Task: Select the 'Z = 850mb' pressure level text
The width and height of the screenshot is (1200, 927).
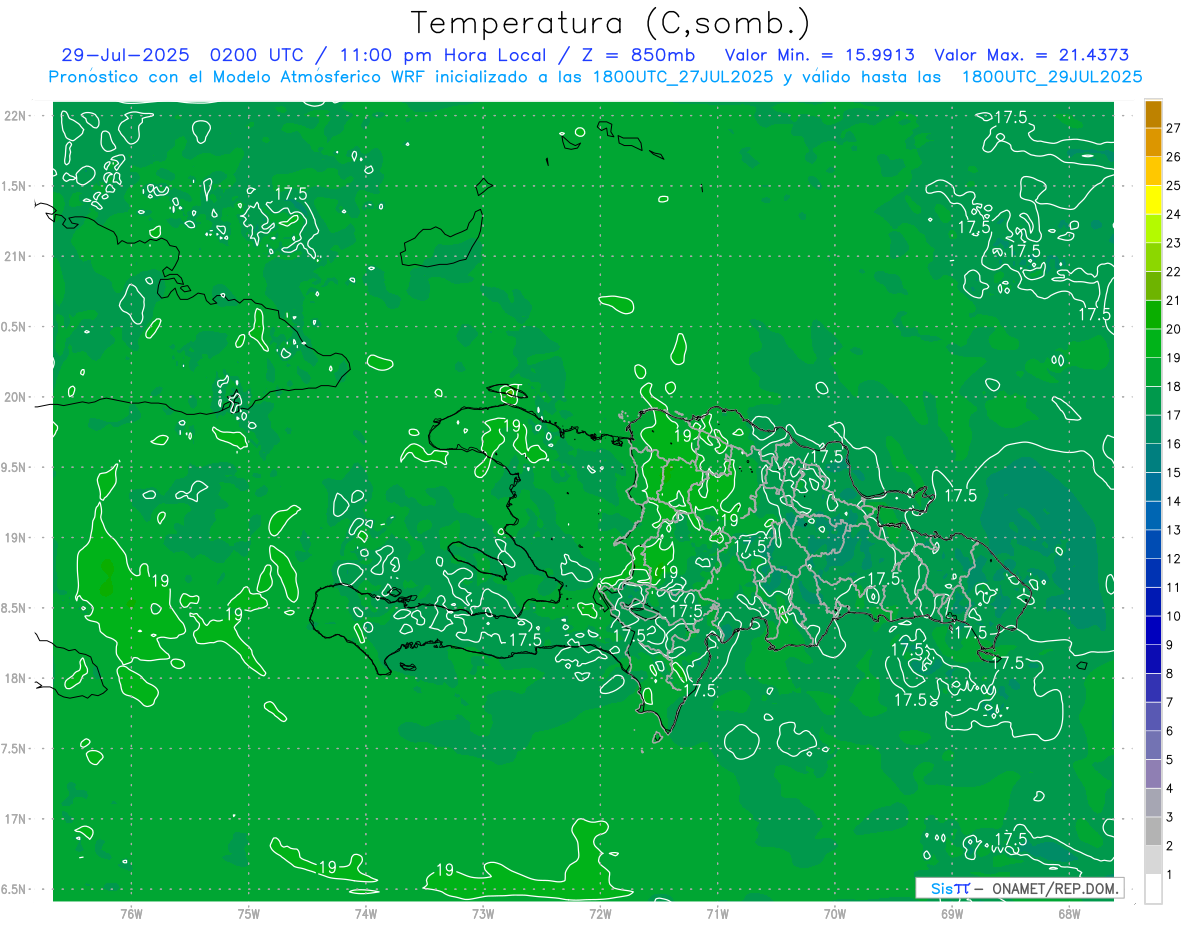Action: (636, 55)
